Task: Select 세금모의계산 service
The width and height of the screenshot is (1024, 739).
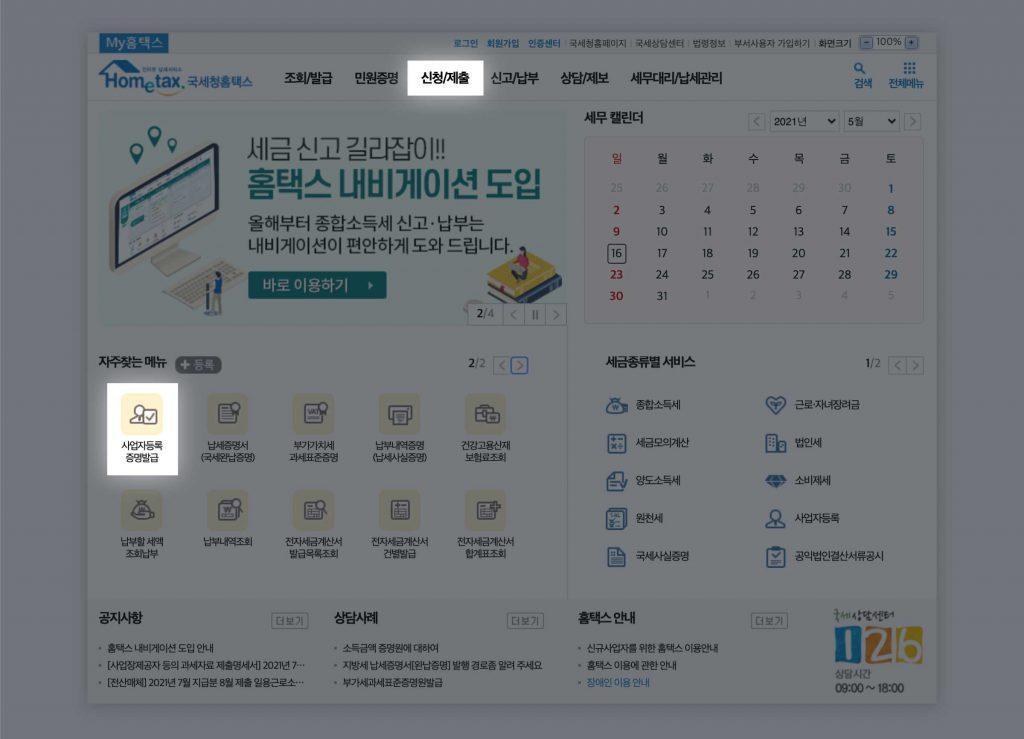Action: pos(647,443)
